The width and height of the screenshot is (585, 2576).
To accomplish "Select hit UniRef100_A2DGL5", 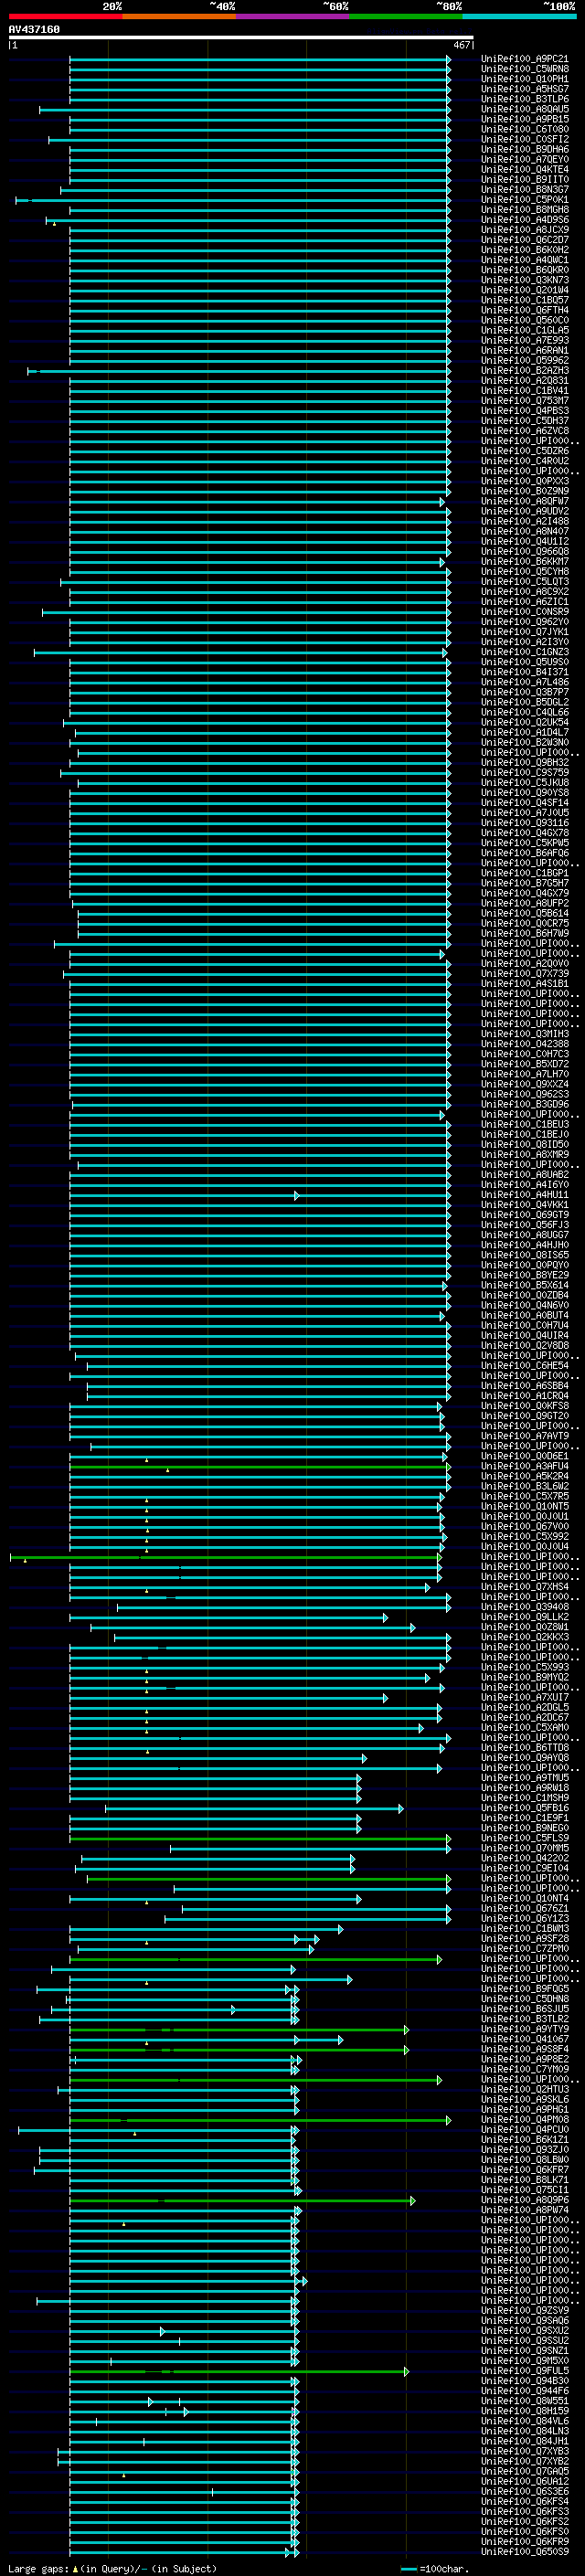I will (525, 1707).
